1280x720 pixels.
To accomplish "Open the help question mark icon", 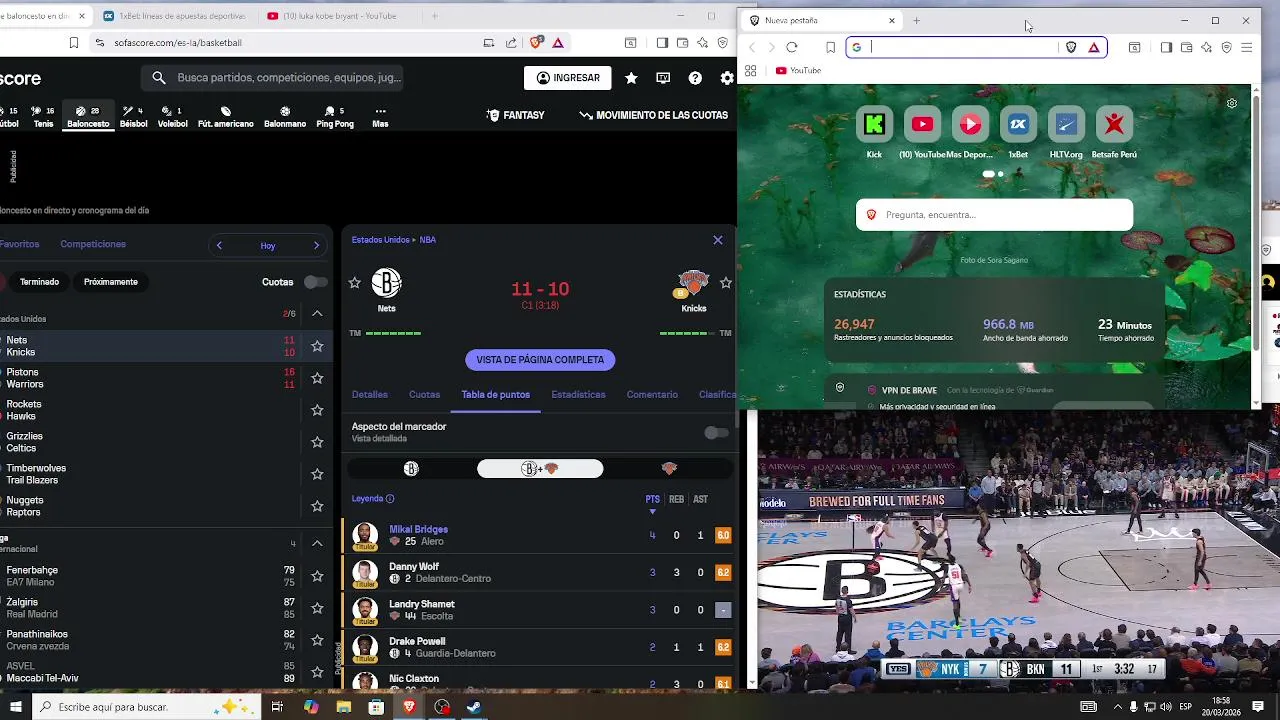I will coord(695,78).
